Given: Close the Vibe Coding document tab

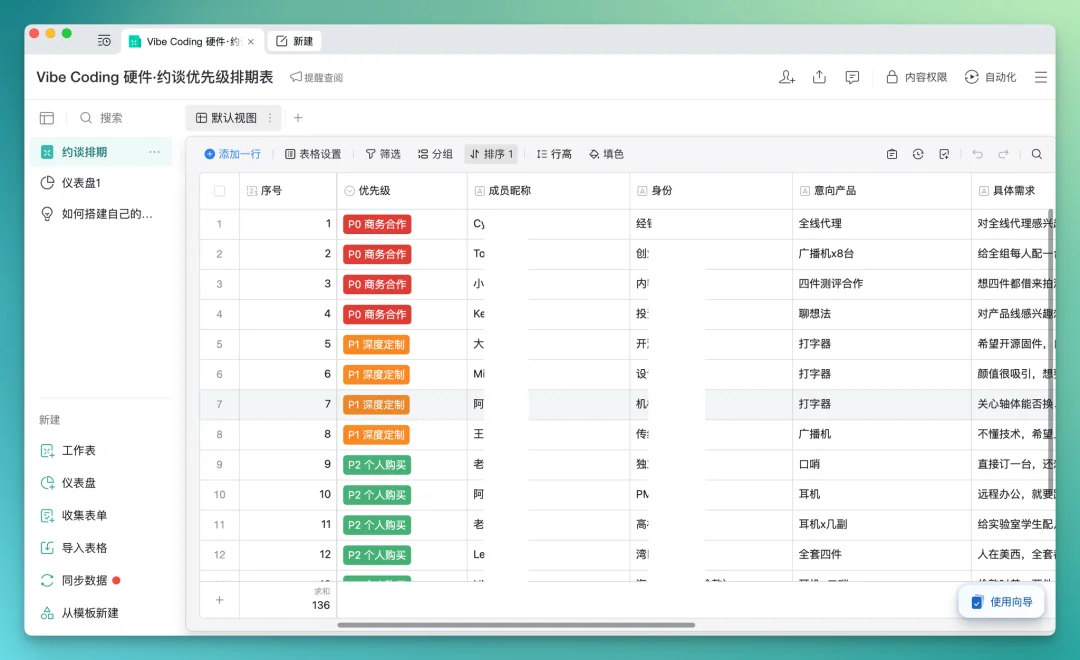Looking at the screenshot, I should click(x=251, y=42).
